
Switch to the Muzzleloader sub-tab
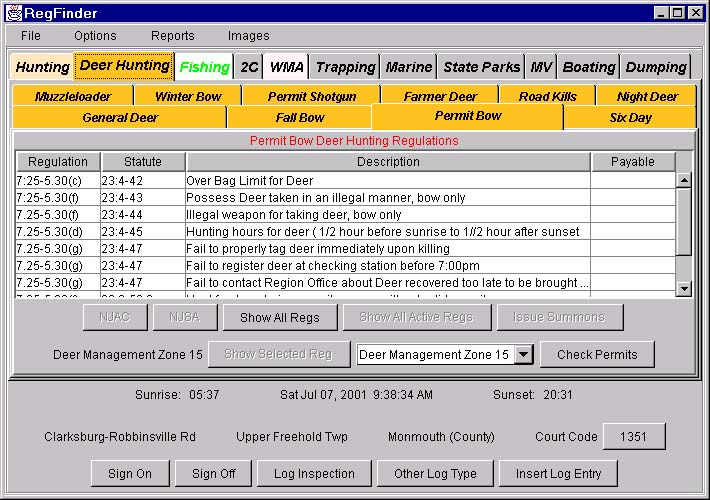click(72, 96)
